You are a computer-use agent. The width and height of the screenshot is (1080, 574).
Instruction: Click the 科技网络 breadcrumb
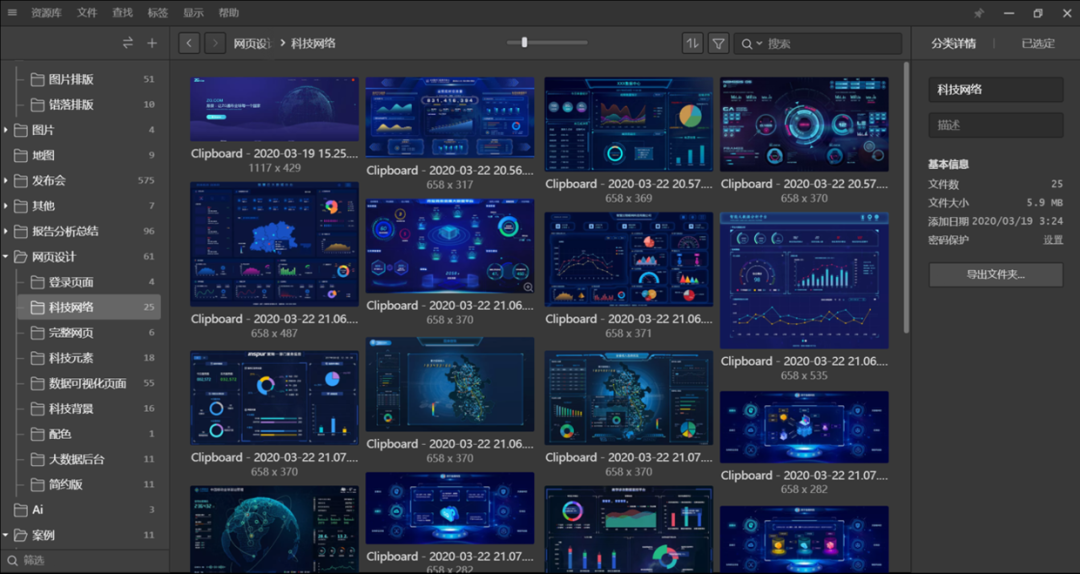(313, 43)
